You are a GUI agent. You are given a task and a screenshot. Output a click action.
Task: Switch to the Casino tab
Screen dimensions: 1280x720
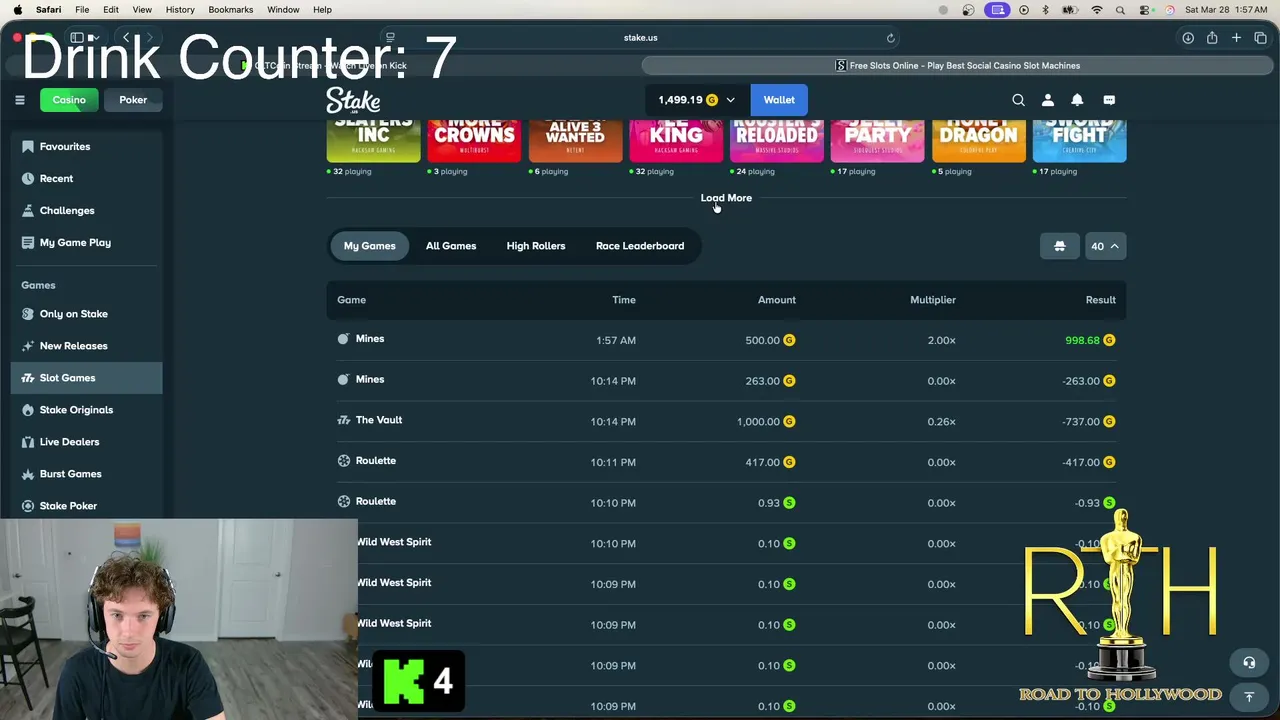coord(69,100)
